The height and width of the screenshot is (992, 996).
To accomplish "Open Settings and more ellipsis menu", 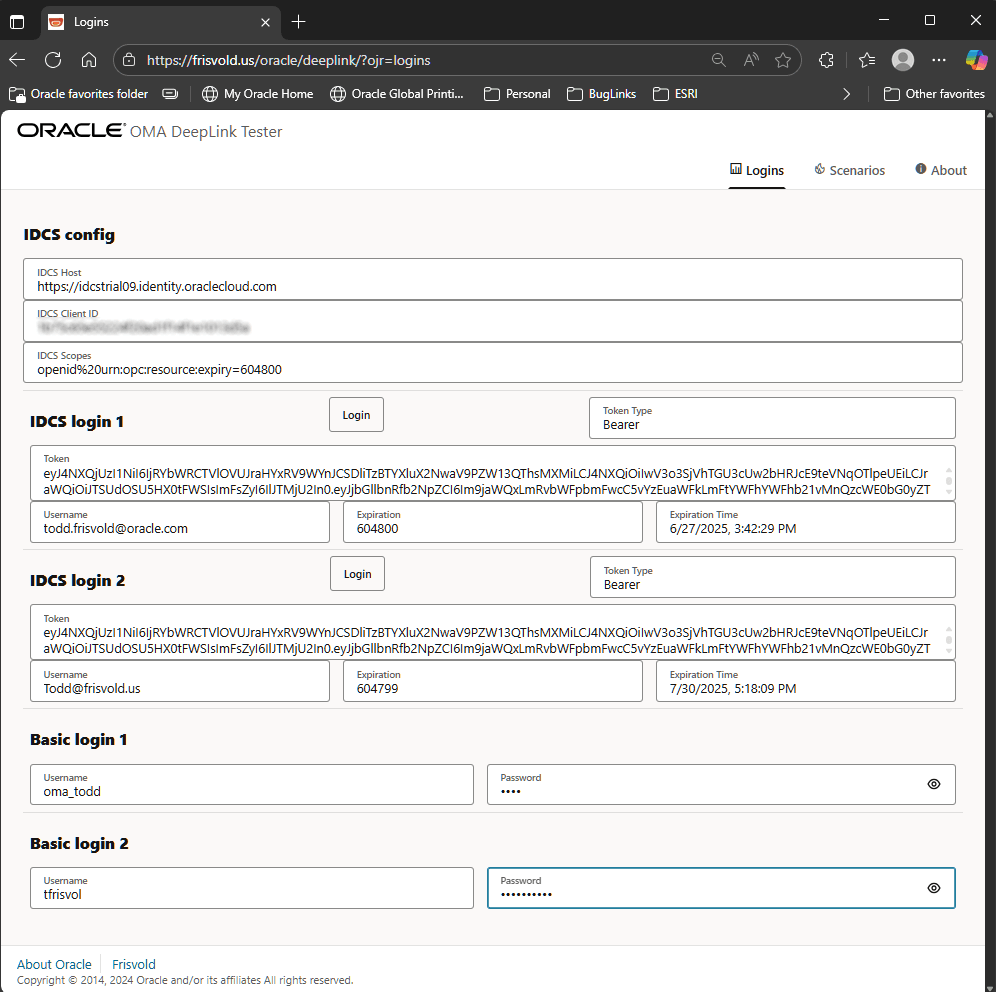I will [939, 60].
